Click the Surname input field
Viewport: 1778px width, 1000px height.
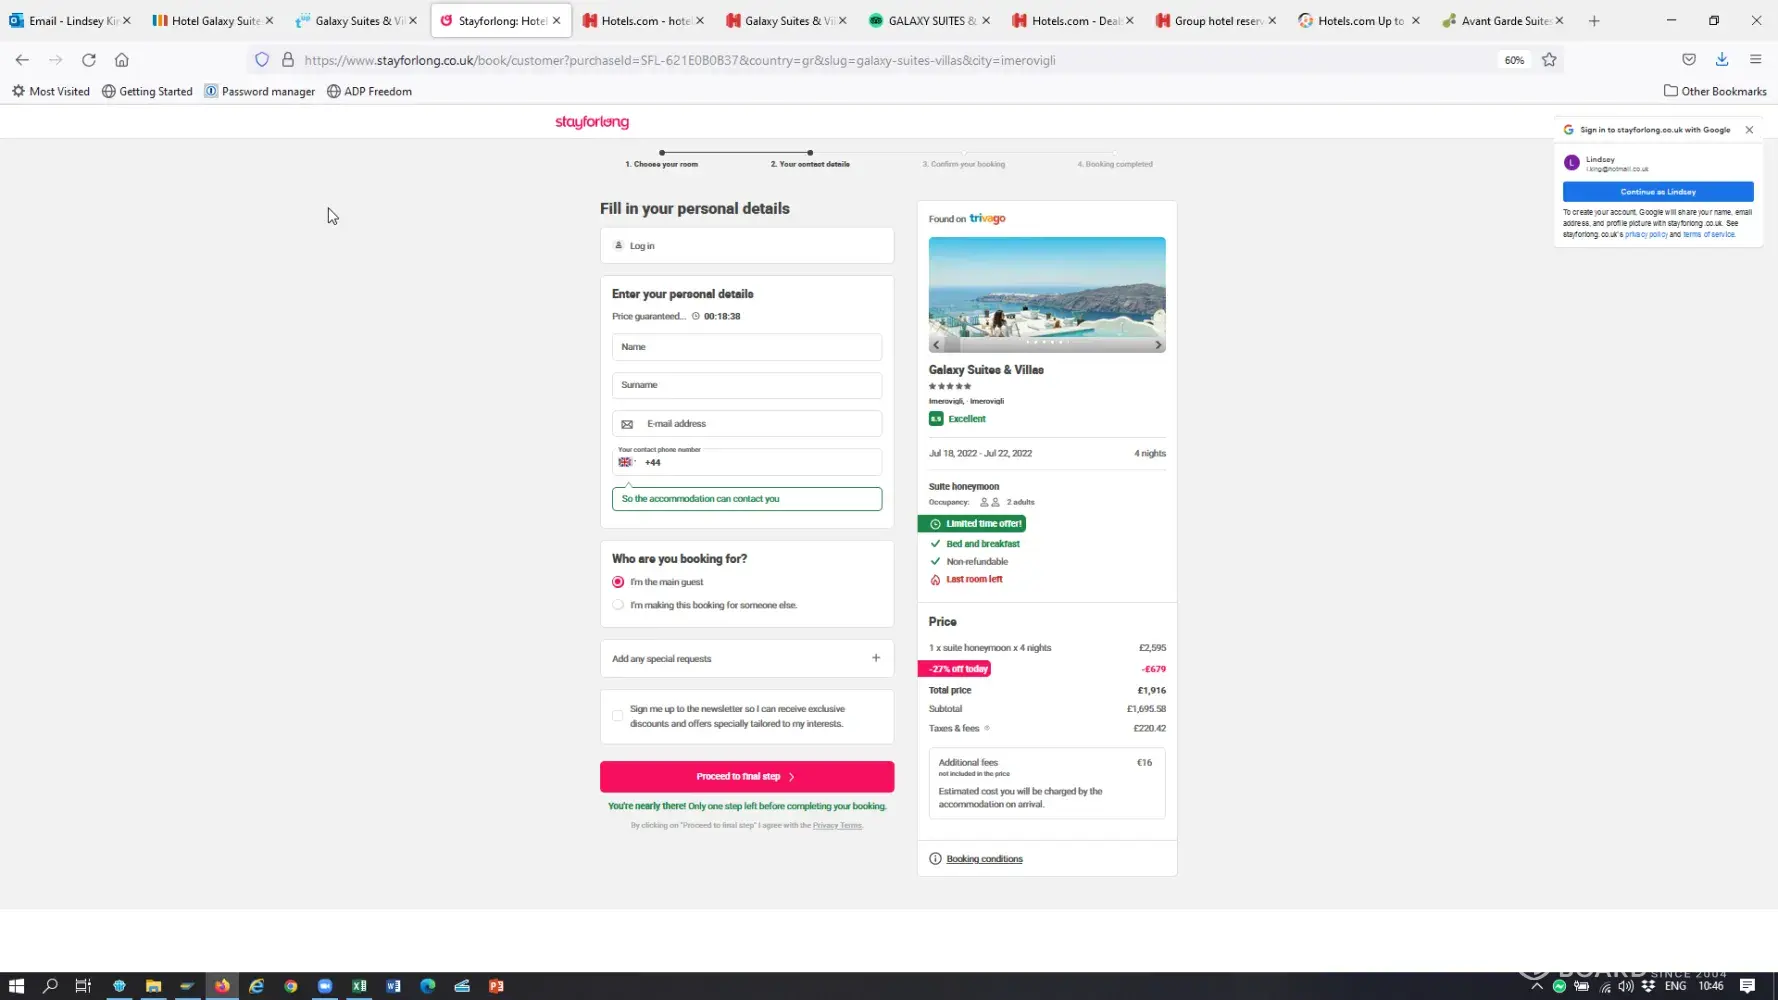click(747, 385)
